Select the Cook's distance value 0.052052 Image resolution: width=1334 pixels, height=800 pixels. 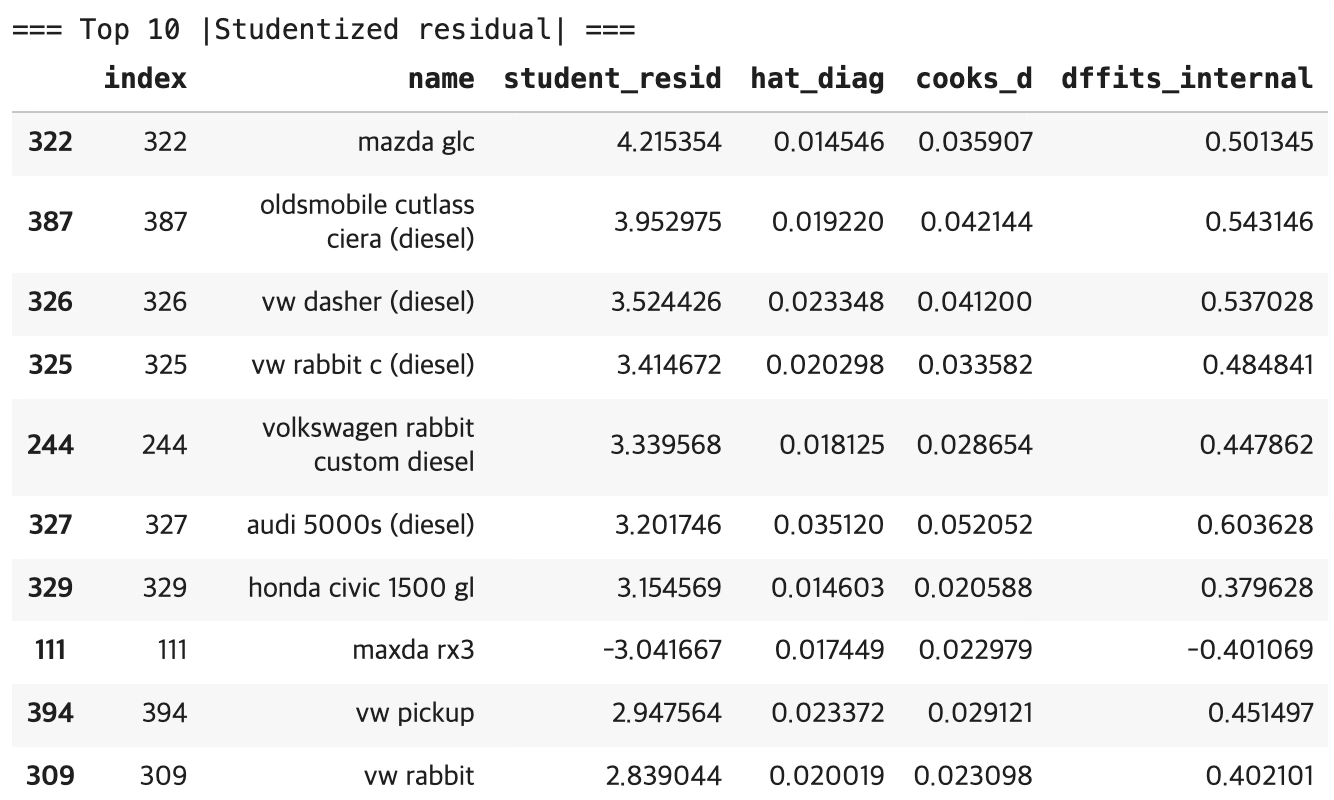point(975,524)
